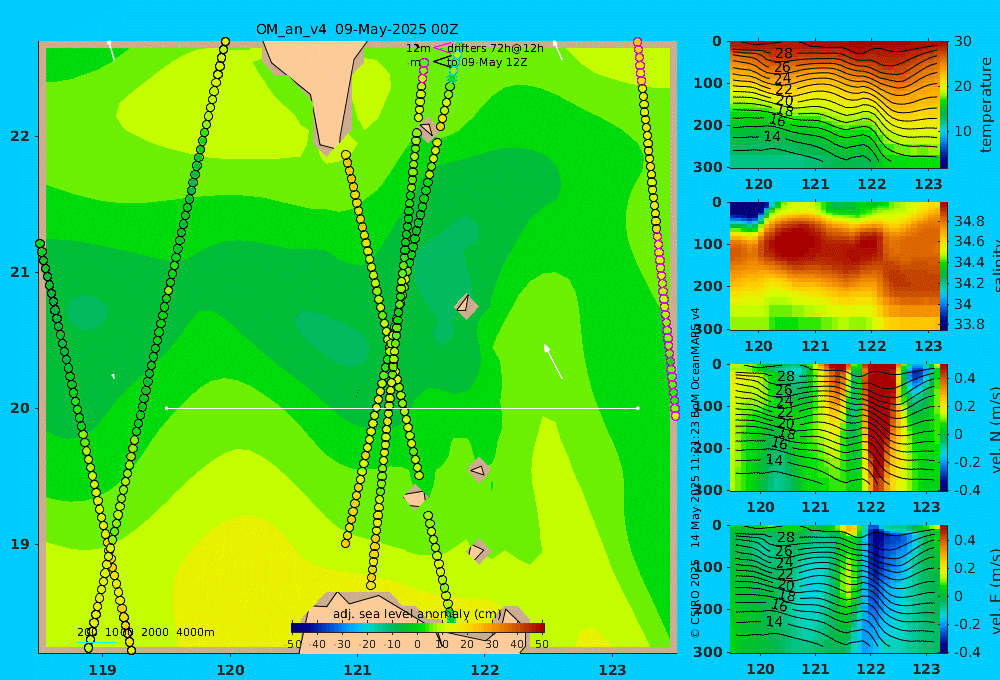Viewport: 1000px width, 680px height.
Task: Click the longitude 120 label under the main map
Action: [230, 670]
